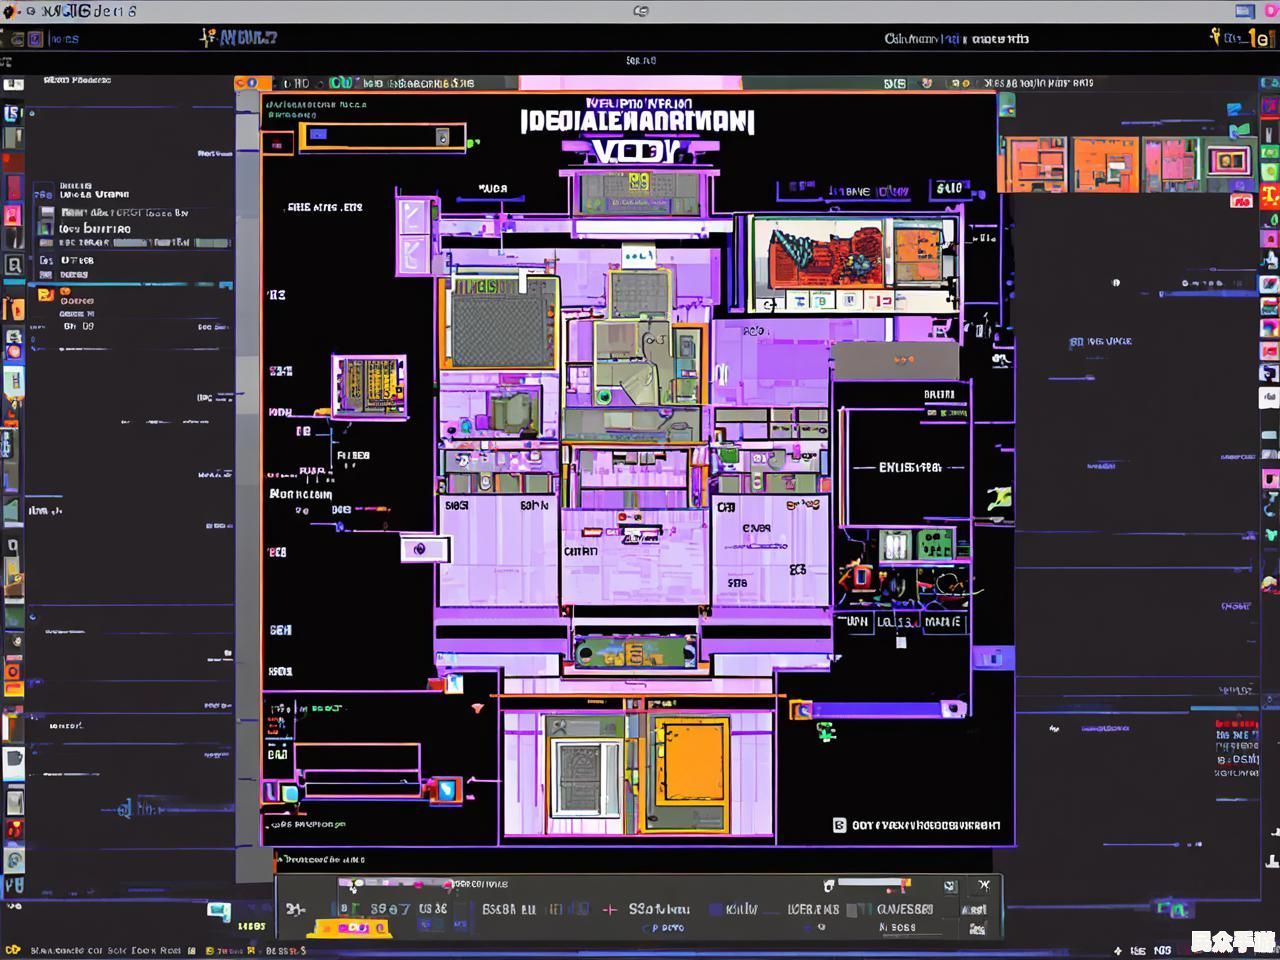Click the purple square icon in top toolbar
1280x960 pixels.
coord(35,39)
